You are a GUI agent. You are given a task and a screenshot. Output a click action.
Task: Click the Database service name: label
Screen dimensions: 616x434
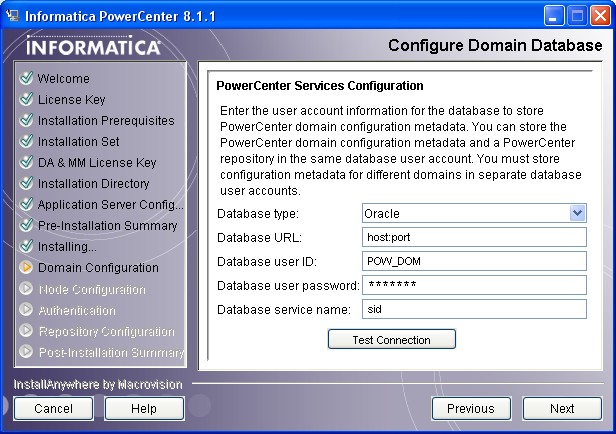tap(284, 309)
